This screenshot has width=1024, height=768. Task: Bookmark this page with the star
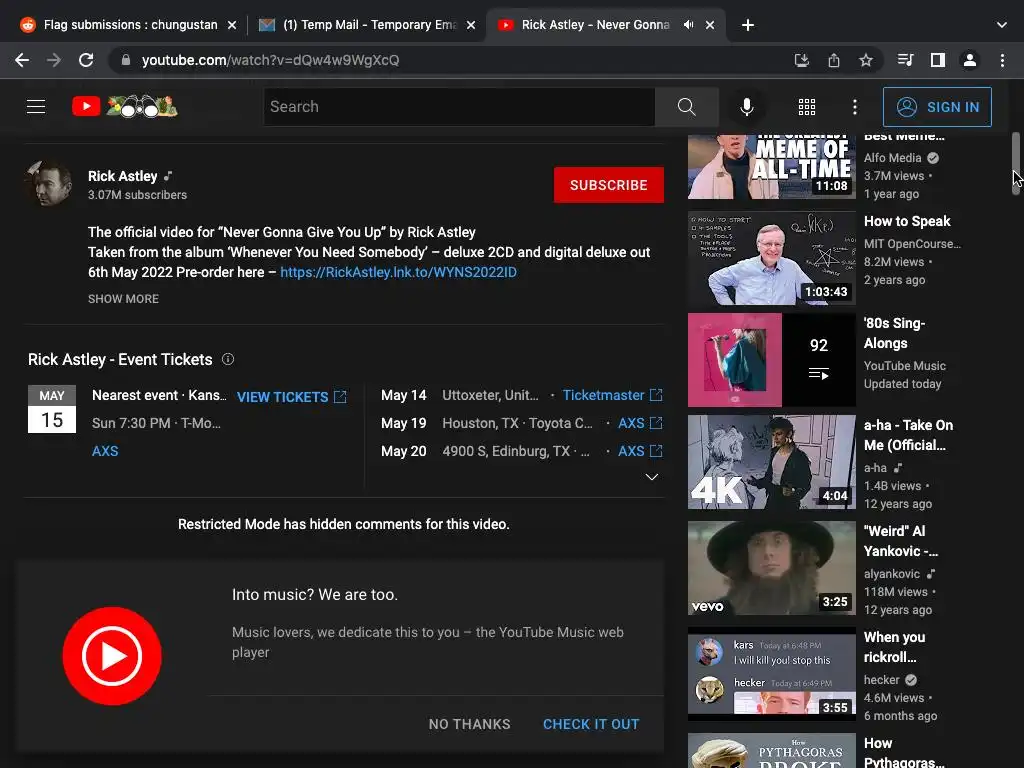tap(866, 60)
